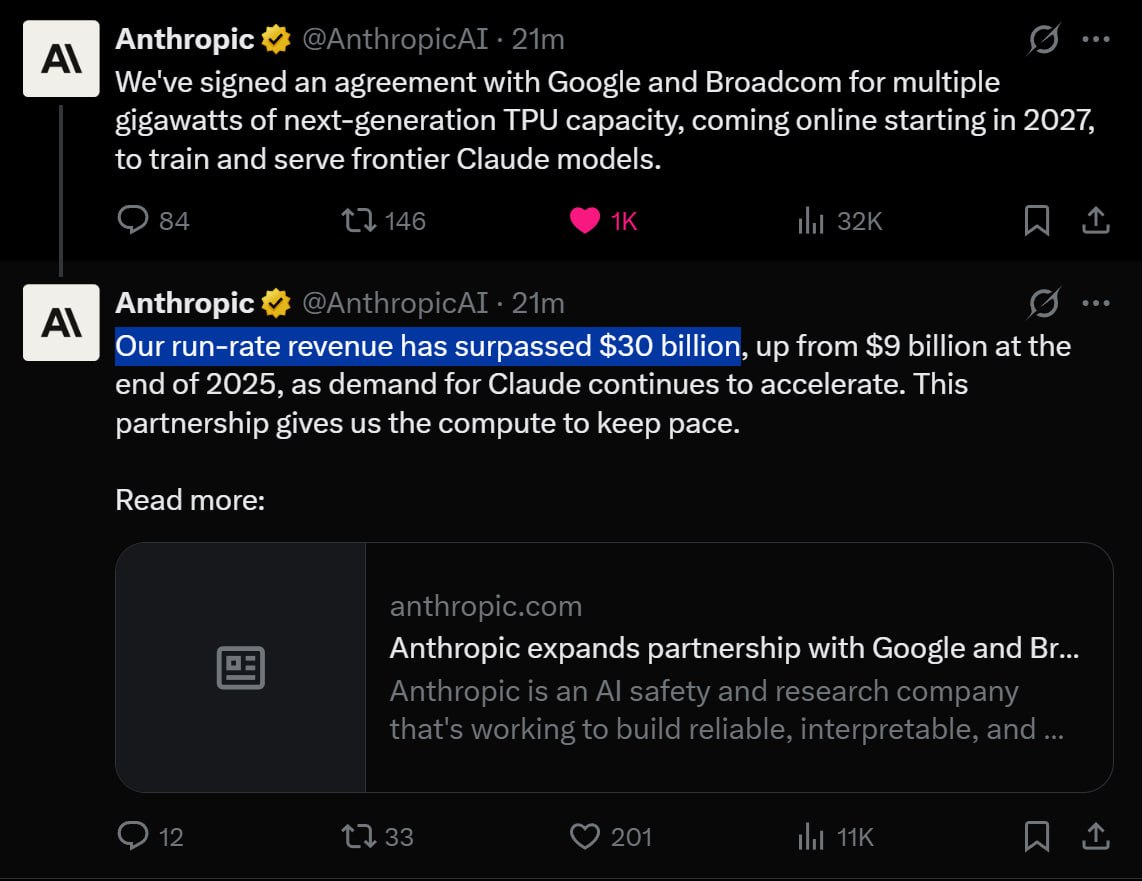Share the second Anthropic tweet
This screenshot has width=1142, height=881.
1095,836
